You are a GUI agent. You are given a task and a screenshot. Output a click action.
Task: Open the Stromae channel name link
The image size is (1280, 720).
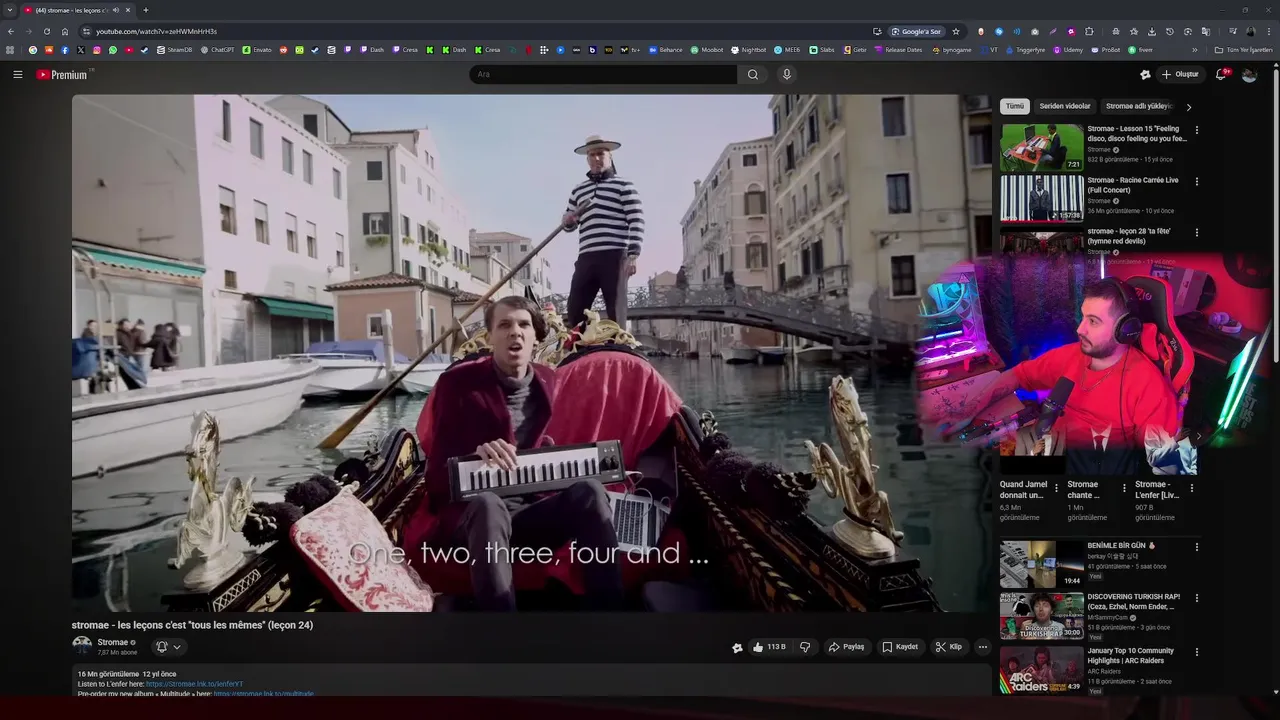pos(113,643)
